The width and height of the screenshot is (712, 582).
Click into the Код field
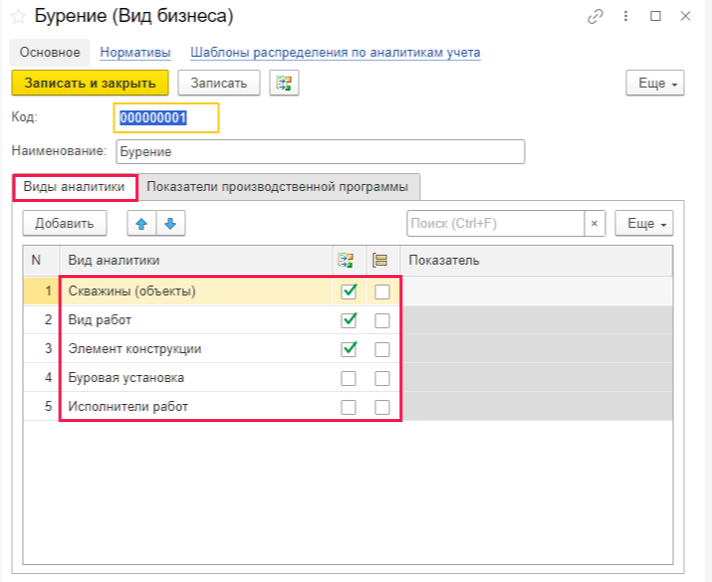(166, 118)
